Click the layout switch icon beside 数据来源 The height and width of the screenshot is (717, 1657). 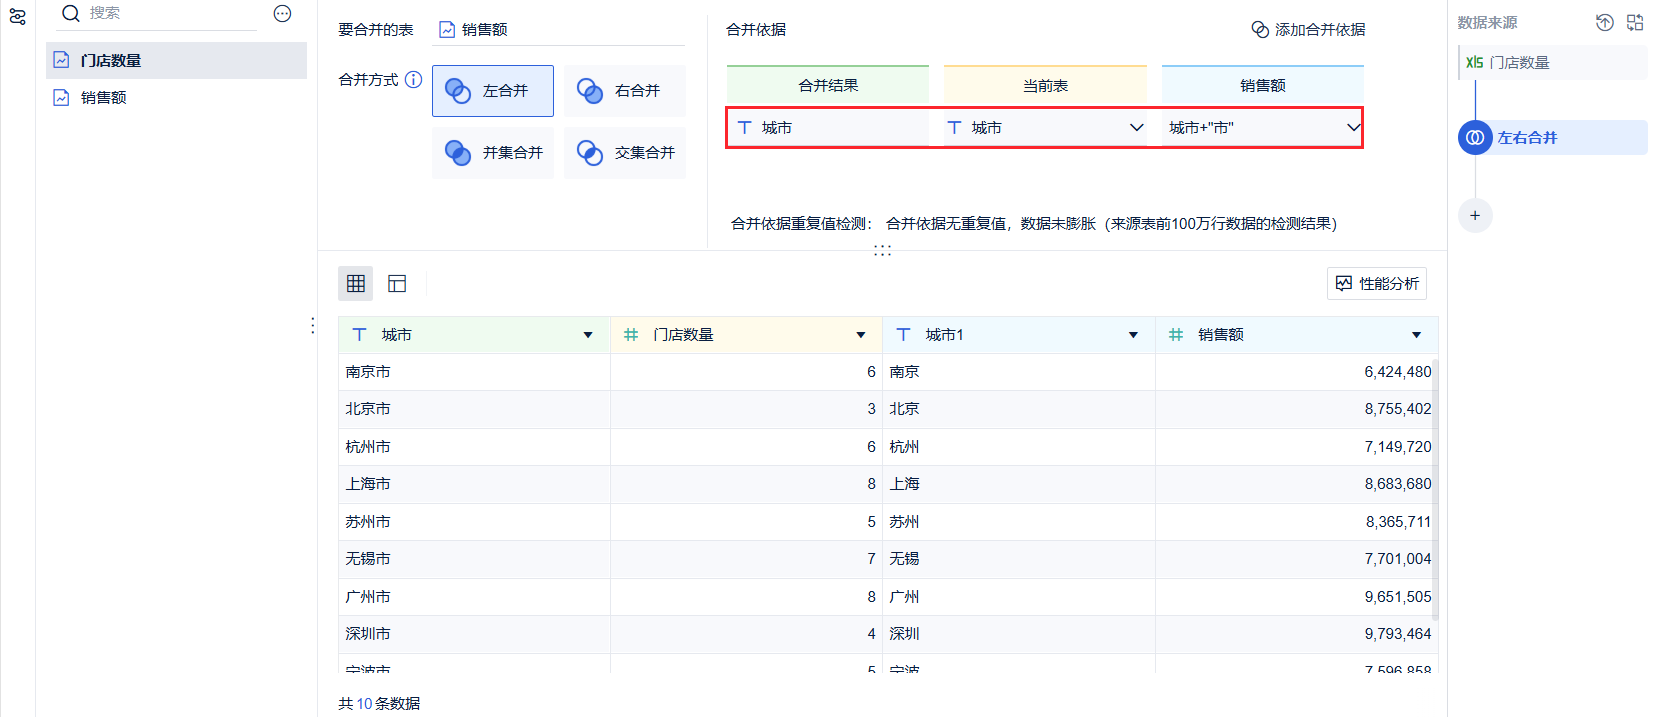[1635, 22]
